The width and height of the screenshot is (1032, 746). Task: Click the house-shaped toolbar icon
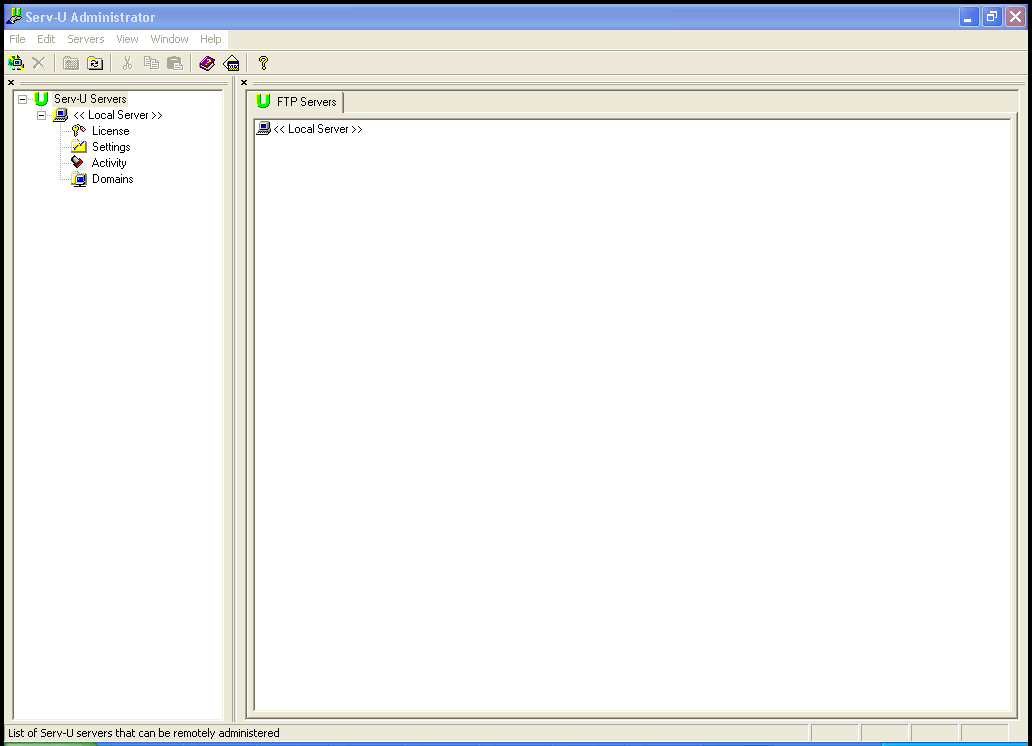(232, 63)
